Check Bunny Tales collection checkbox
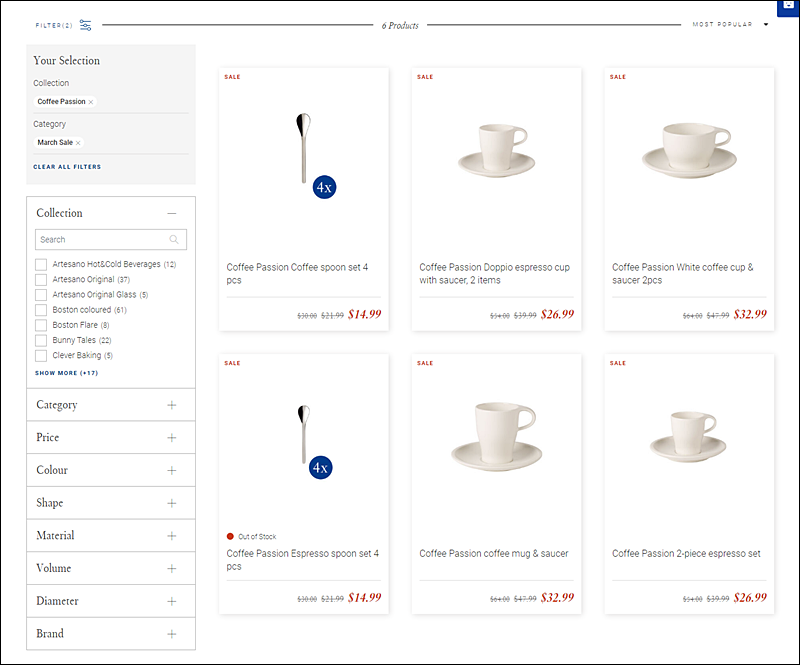800x665 pixels. click(41, 340)
